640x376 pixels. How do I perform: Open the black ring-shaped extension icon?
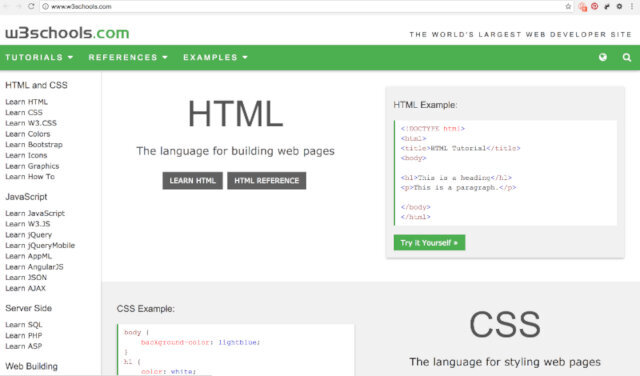tap(619, 7)
